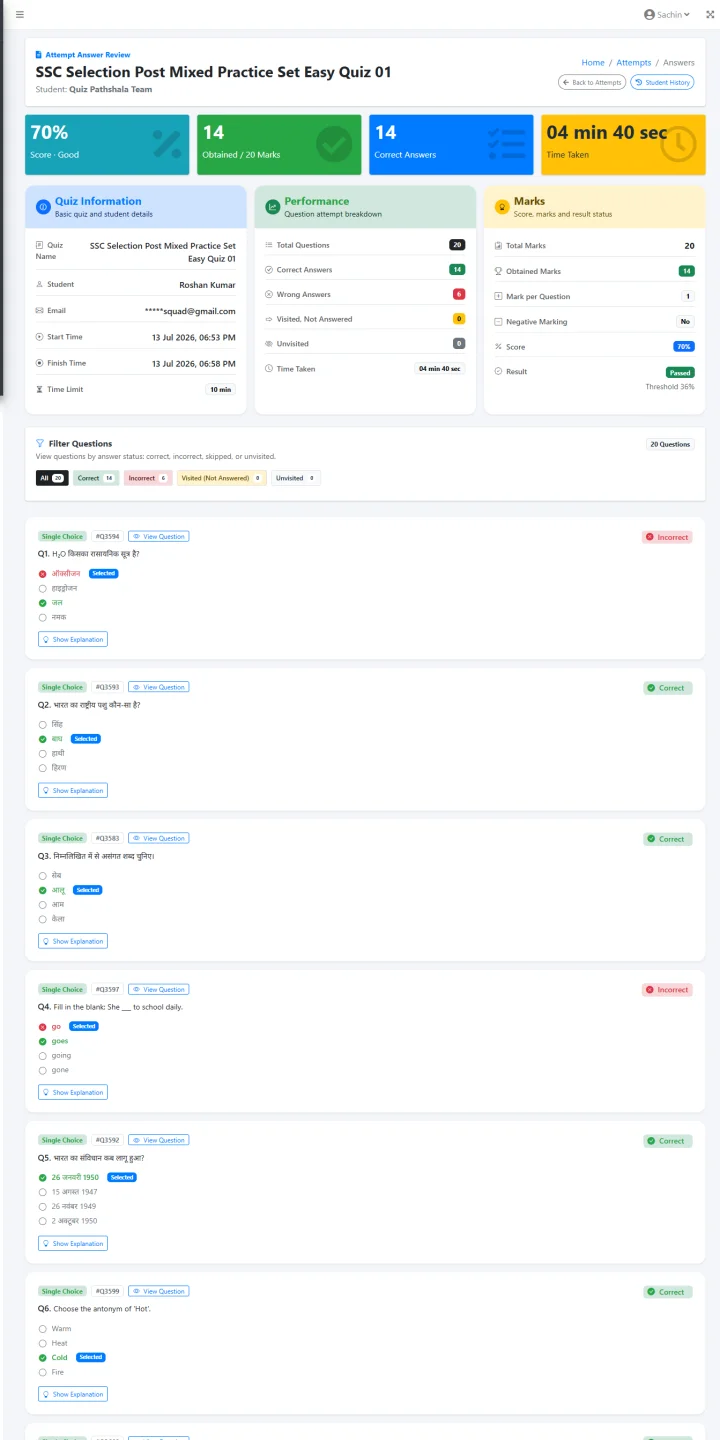Click the Negative Marking minus icon

coord(498,322)
